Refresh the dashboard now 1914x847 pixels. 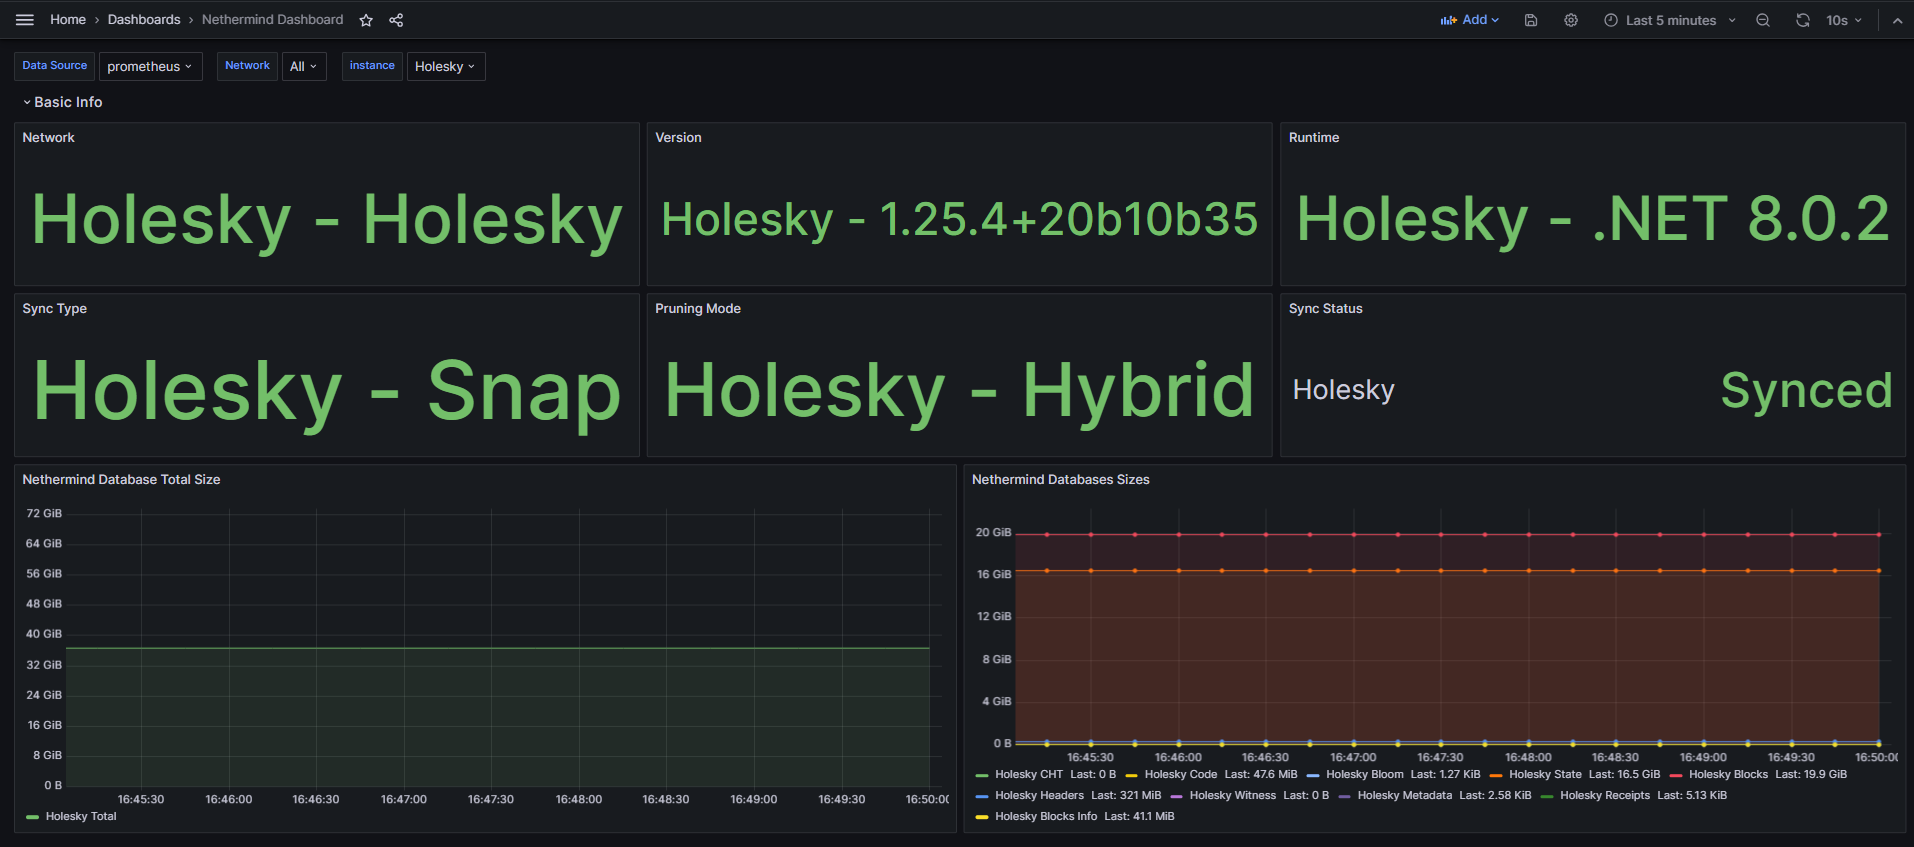tap(1802, 20)
